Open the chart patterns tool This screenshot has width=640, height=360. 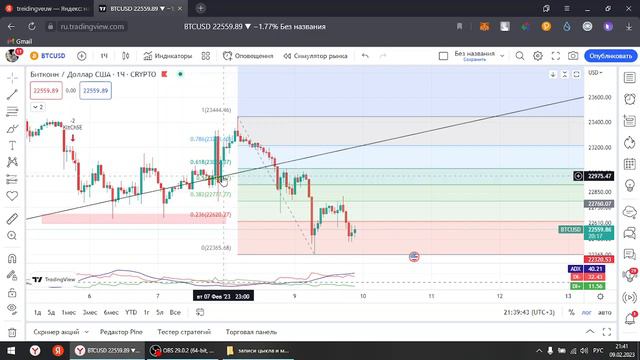[x=12, y=162]
